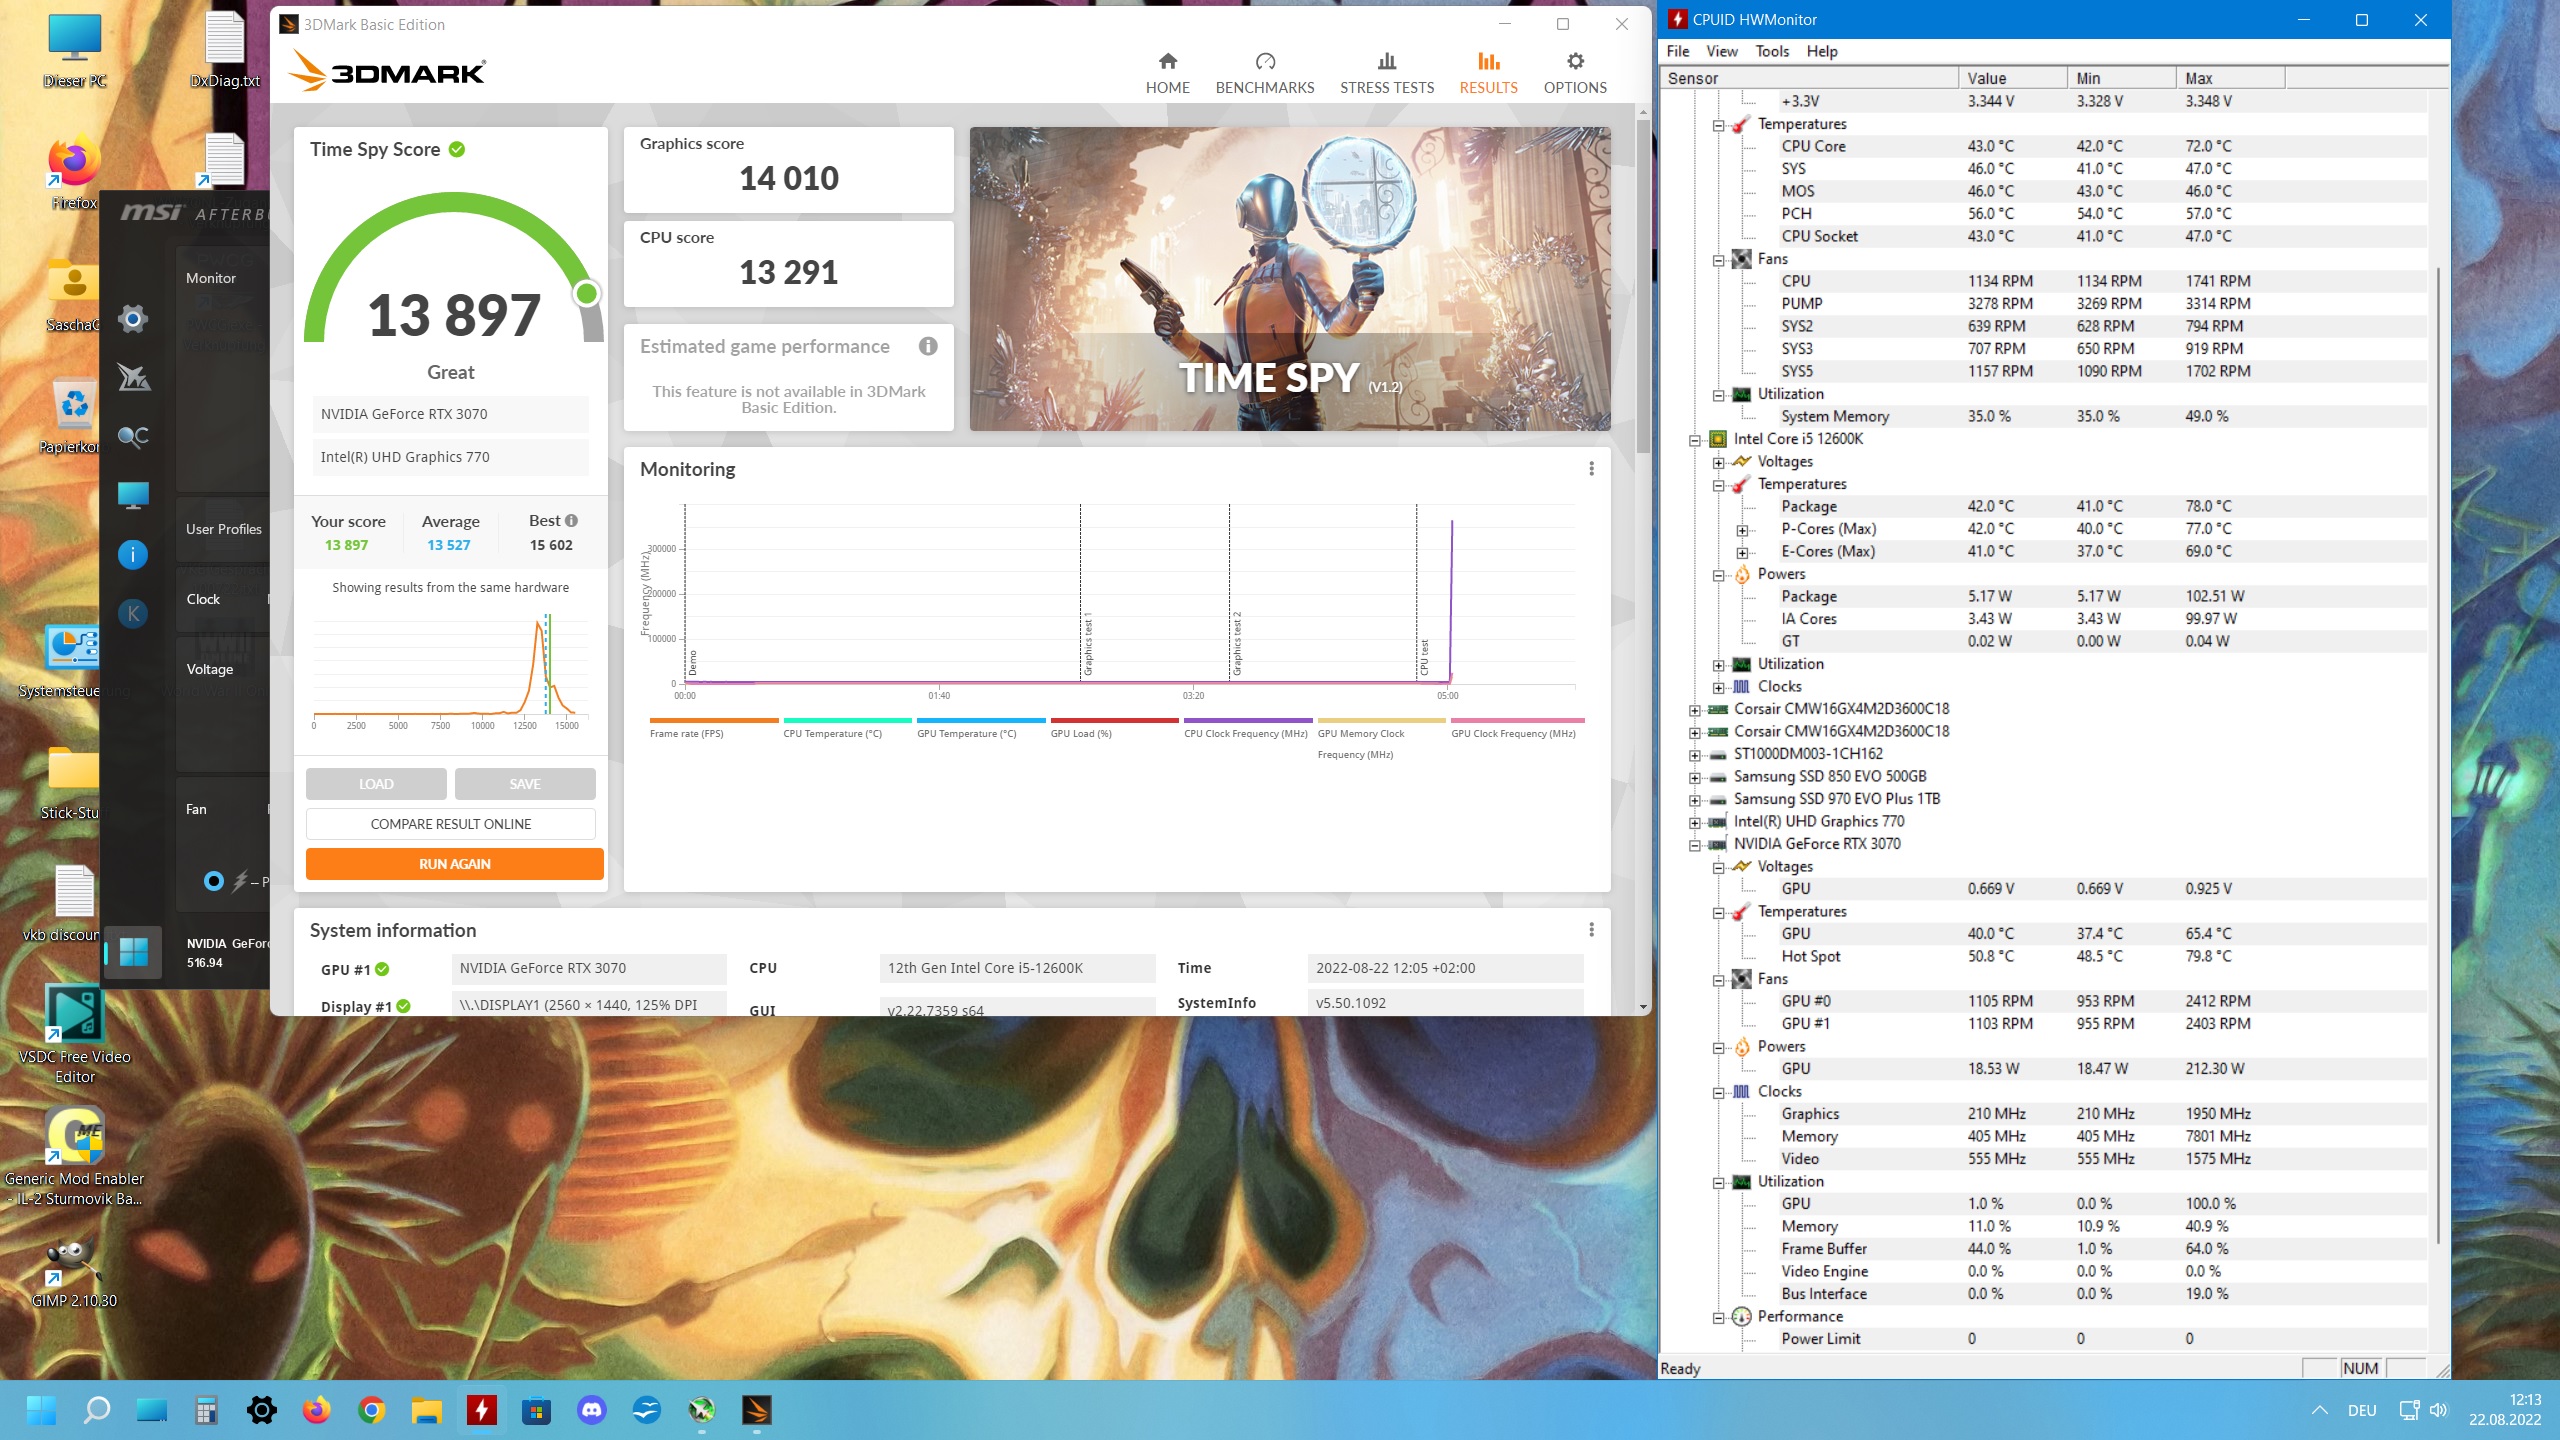
Task: Toggle GPU Temperature series in chart
Action: pos(980,727)
